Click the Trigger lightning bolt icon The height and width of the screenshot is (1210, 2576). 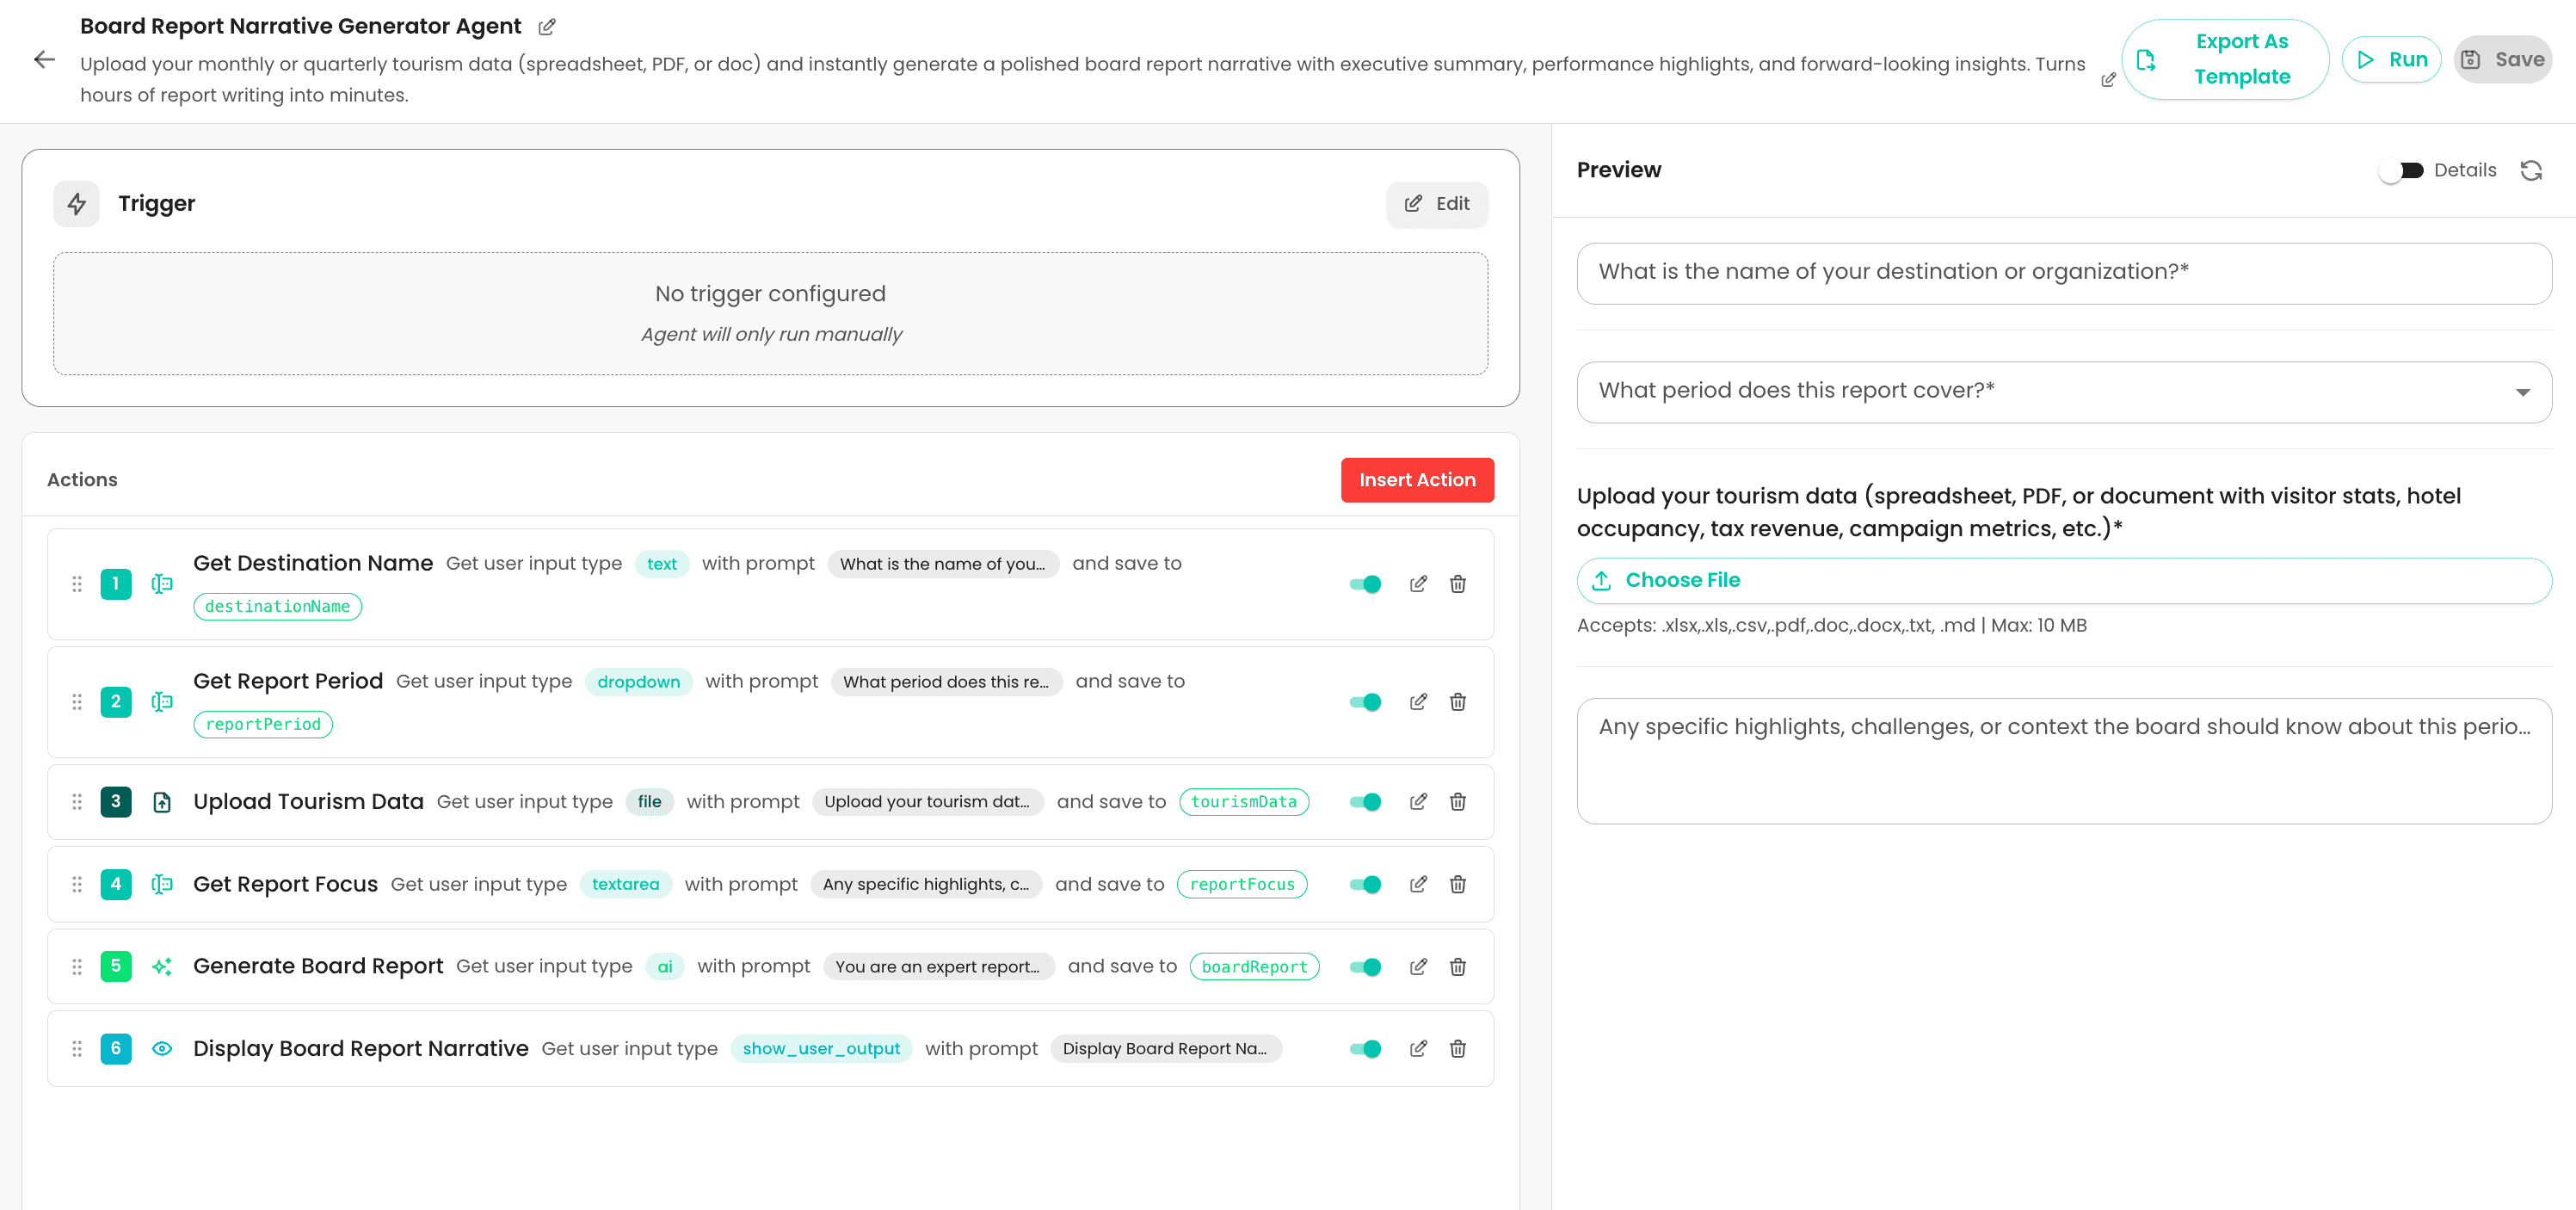click(x=77, y=204)
